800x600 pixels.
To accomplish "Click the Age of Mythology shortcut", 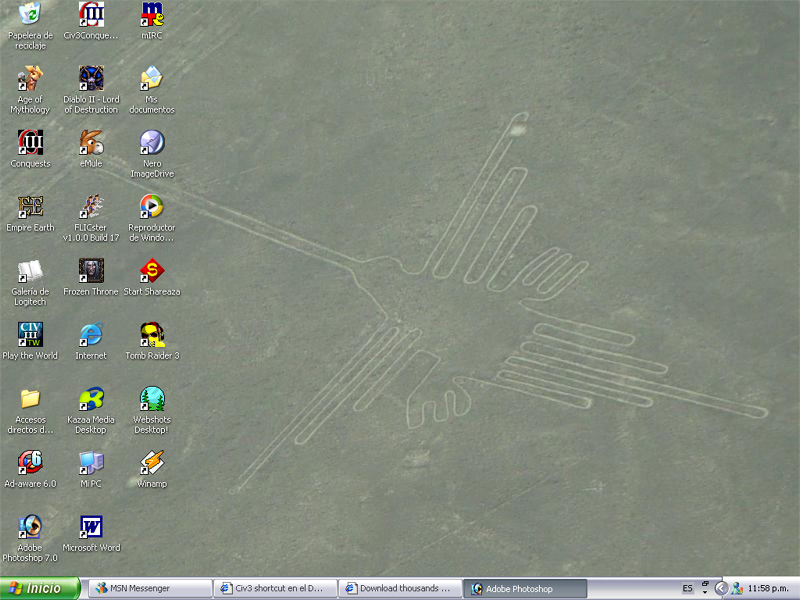I will (x=30, y=79).
